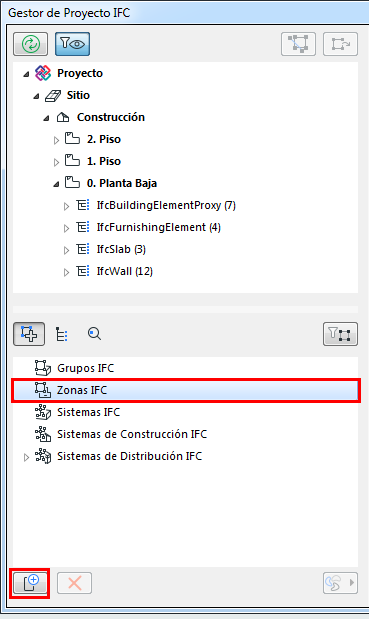
Task: Open the bottom-right IFC link arrow button
Action: pos(340,583)
